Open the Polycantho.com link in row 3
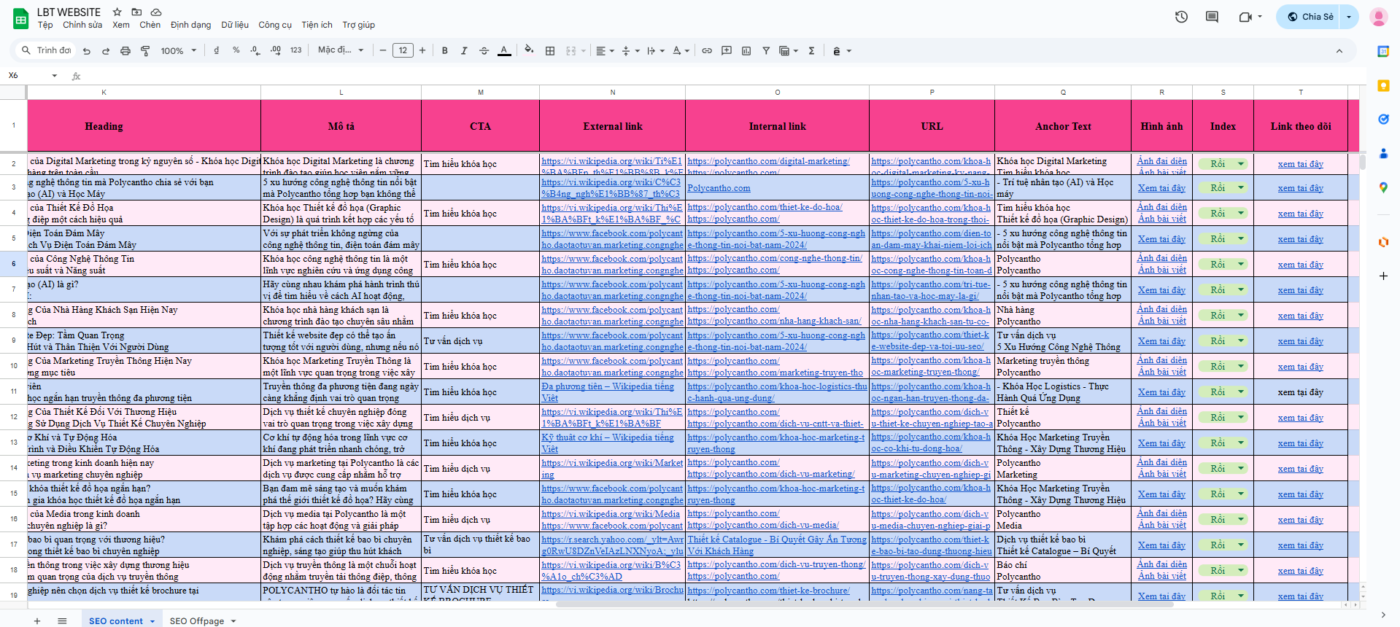 (718, 187)
